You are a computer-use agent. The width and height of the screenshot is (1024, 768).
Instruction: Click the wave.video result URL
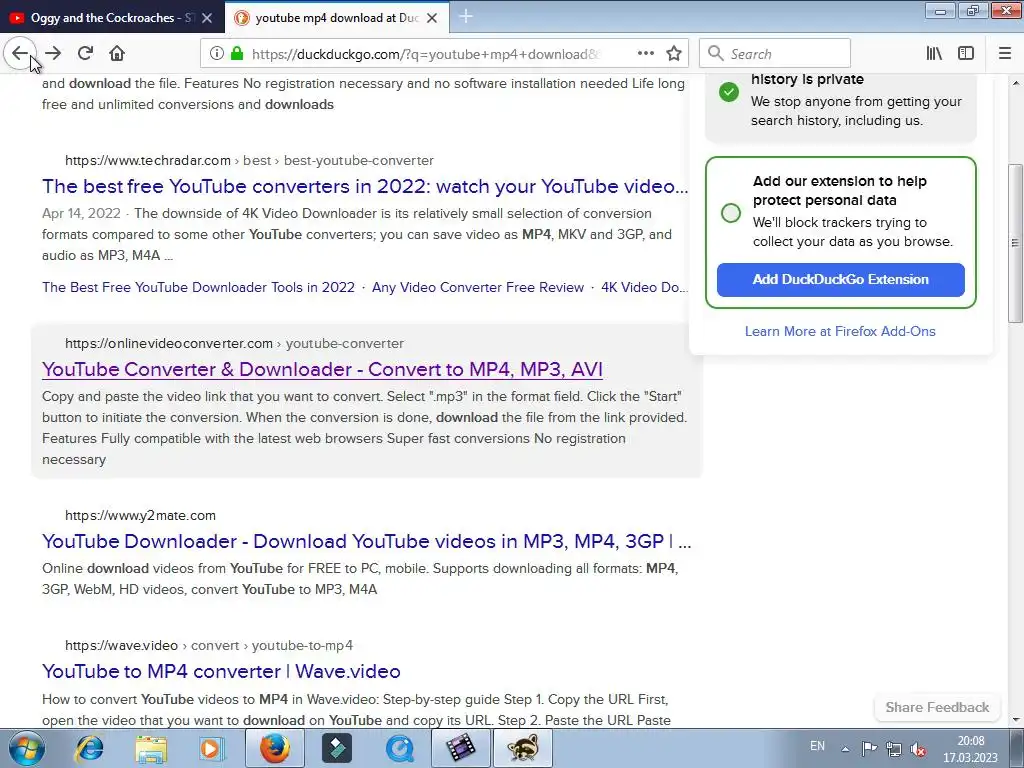[x=209, y=645]
